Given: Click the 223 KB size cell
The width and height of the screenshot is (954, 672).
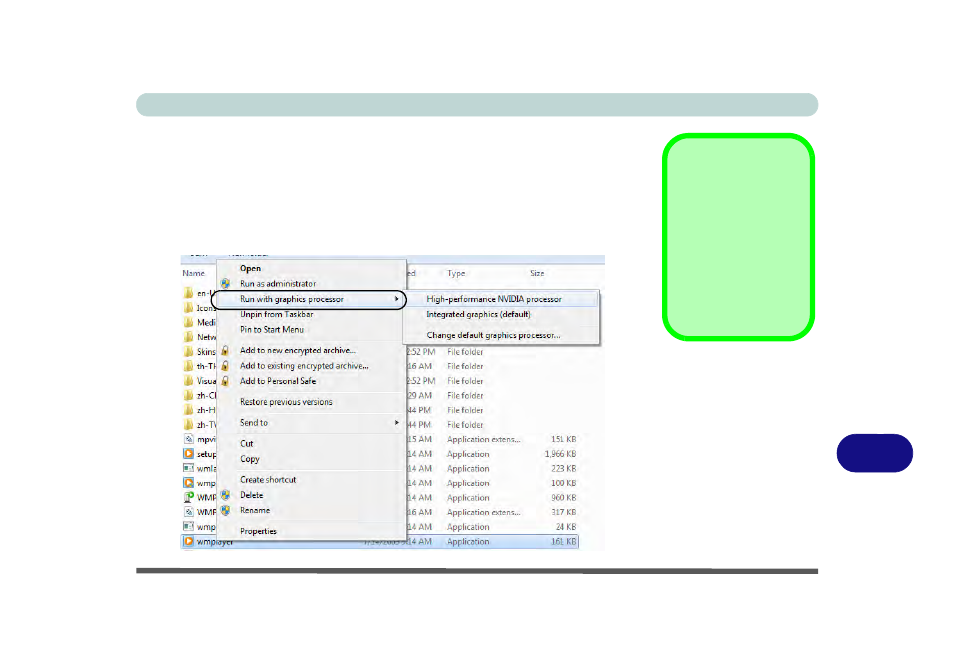Looking at the screenshot, I should click(x=563, y=468).
